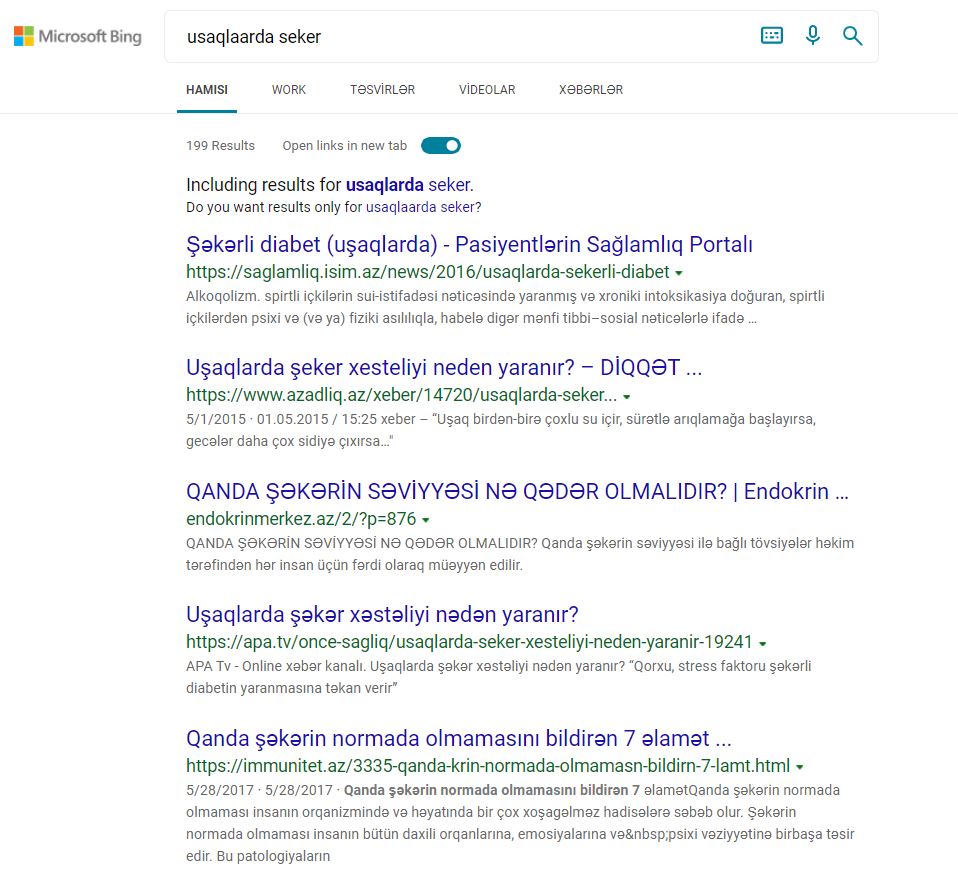This screenshot has height=879, width=958.
Task: Open the 'Şəkərli diabet (uşaqlarda)' result
Action: [470, 244]
